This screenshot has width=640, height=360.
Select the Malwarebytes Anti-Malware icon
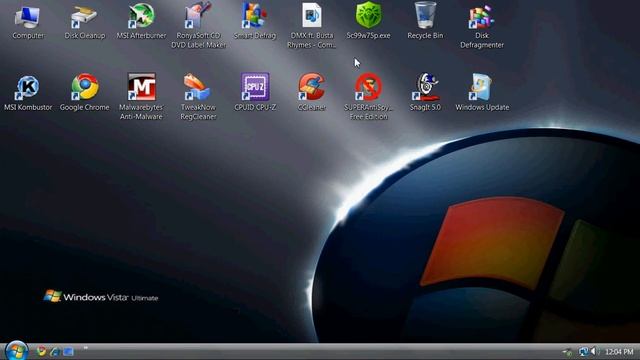(141, 97)
